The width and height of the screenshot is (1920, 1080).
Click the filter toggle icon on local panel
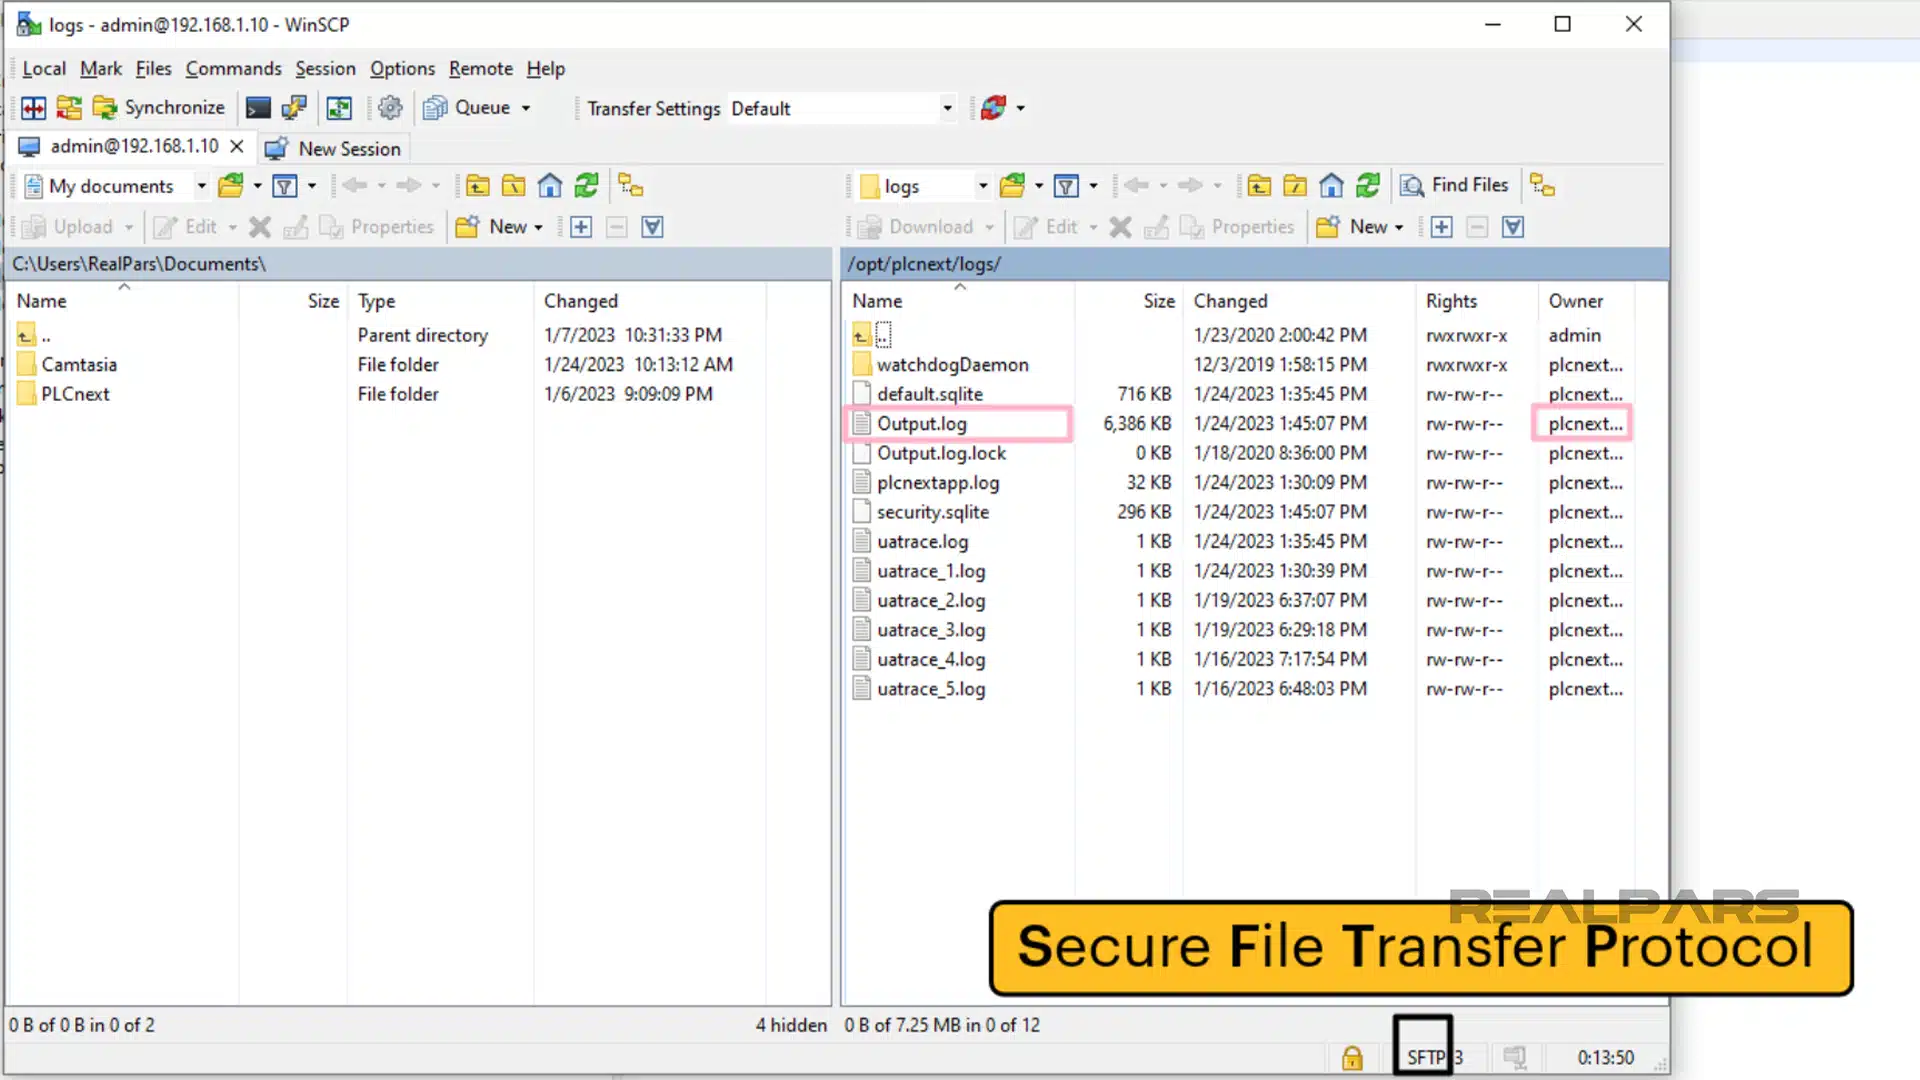pyautogui.click(x=284, y=186)
